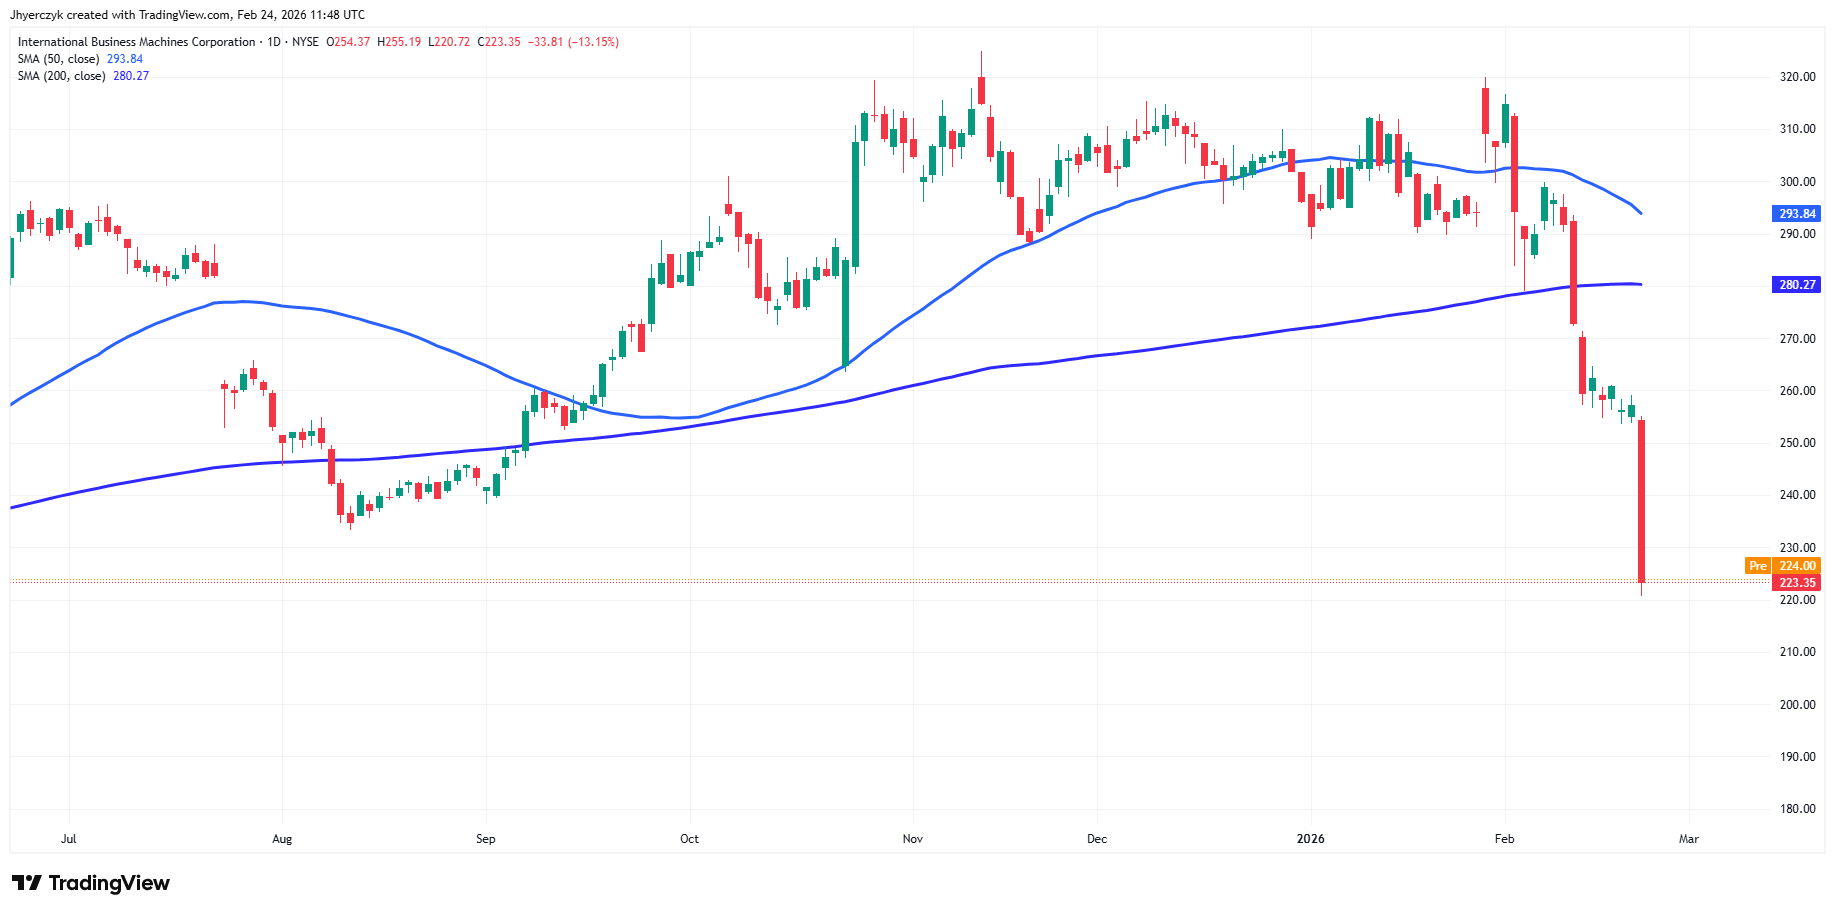Click the TradingView logo

pyautogui.click(x=91, y=883)
